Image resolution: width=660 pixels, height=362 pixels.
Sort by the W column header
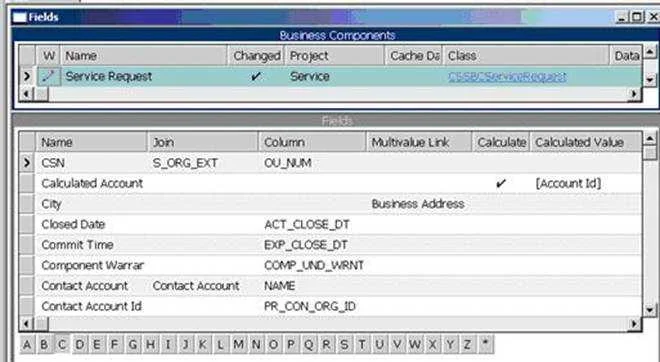click(49, 56)
